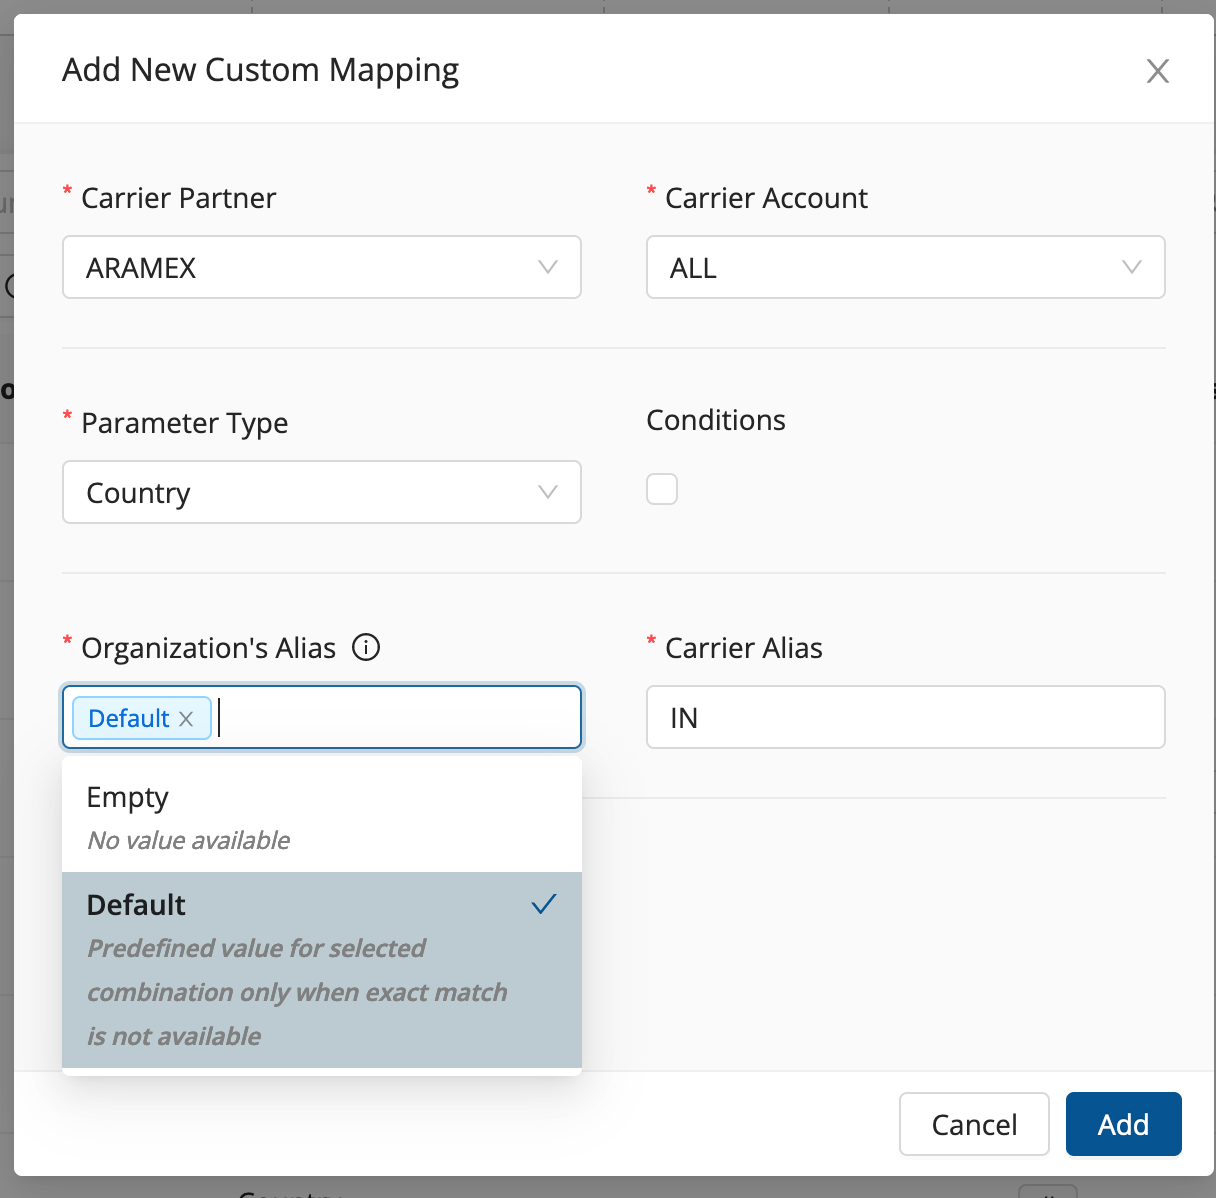Click inside the Organization's Alias text area
1216x1198 pixels.
pos(400,718)
